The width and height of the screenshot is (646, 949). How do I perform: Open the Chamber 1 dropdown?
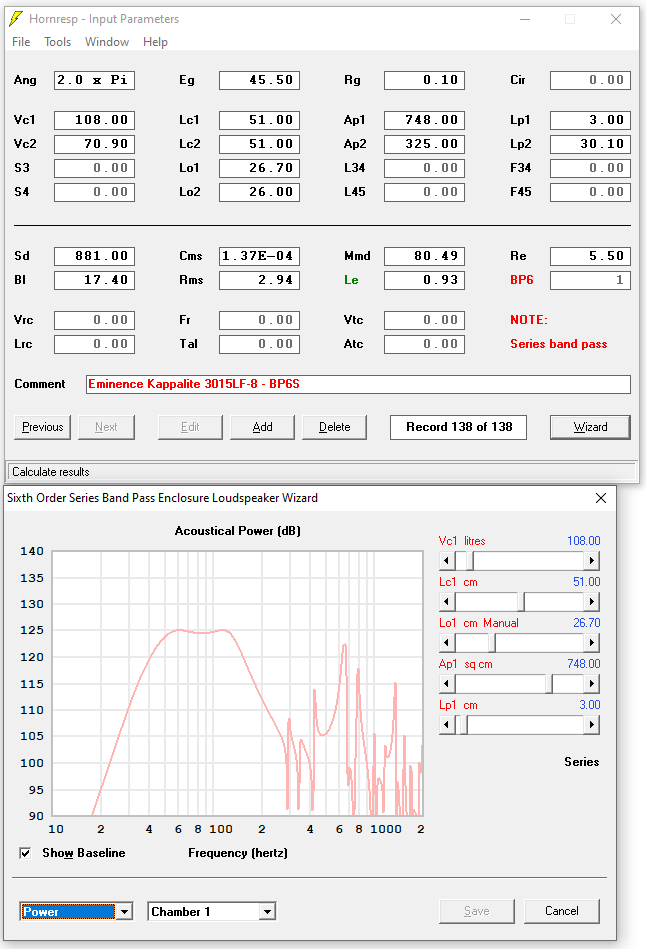point(267,911)
